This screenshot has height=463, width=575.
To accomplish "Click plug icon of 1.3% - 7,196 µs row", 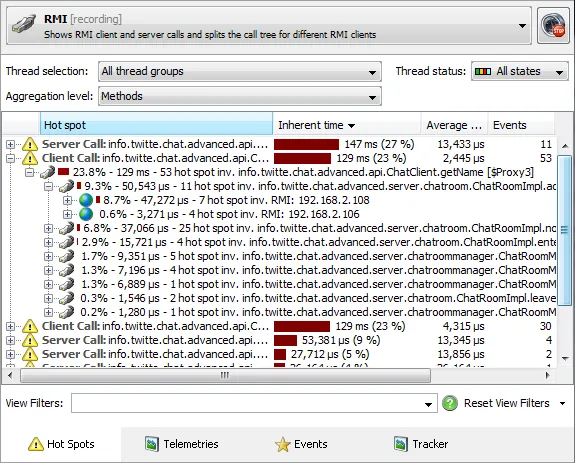I will 66,270.
